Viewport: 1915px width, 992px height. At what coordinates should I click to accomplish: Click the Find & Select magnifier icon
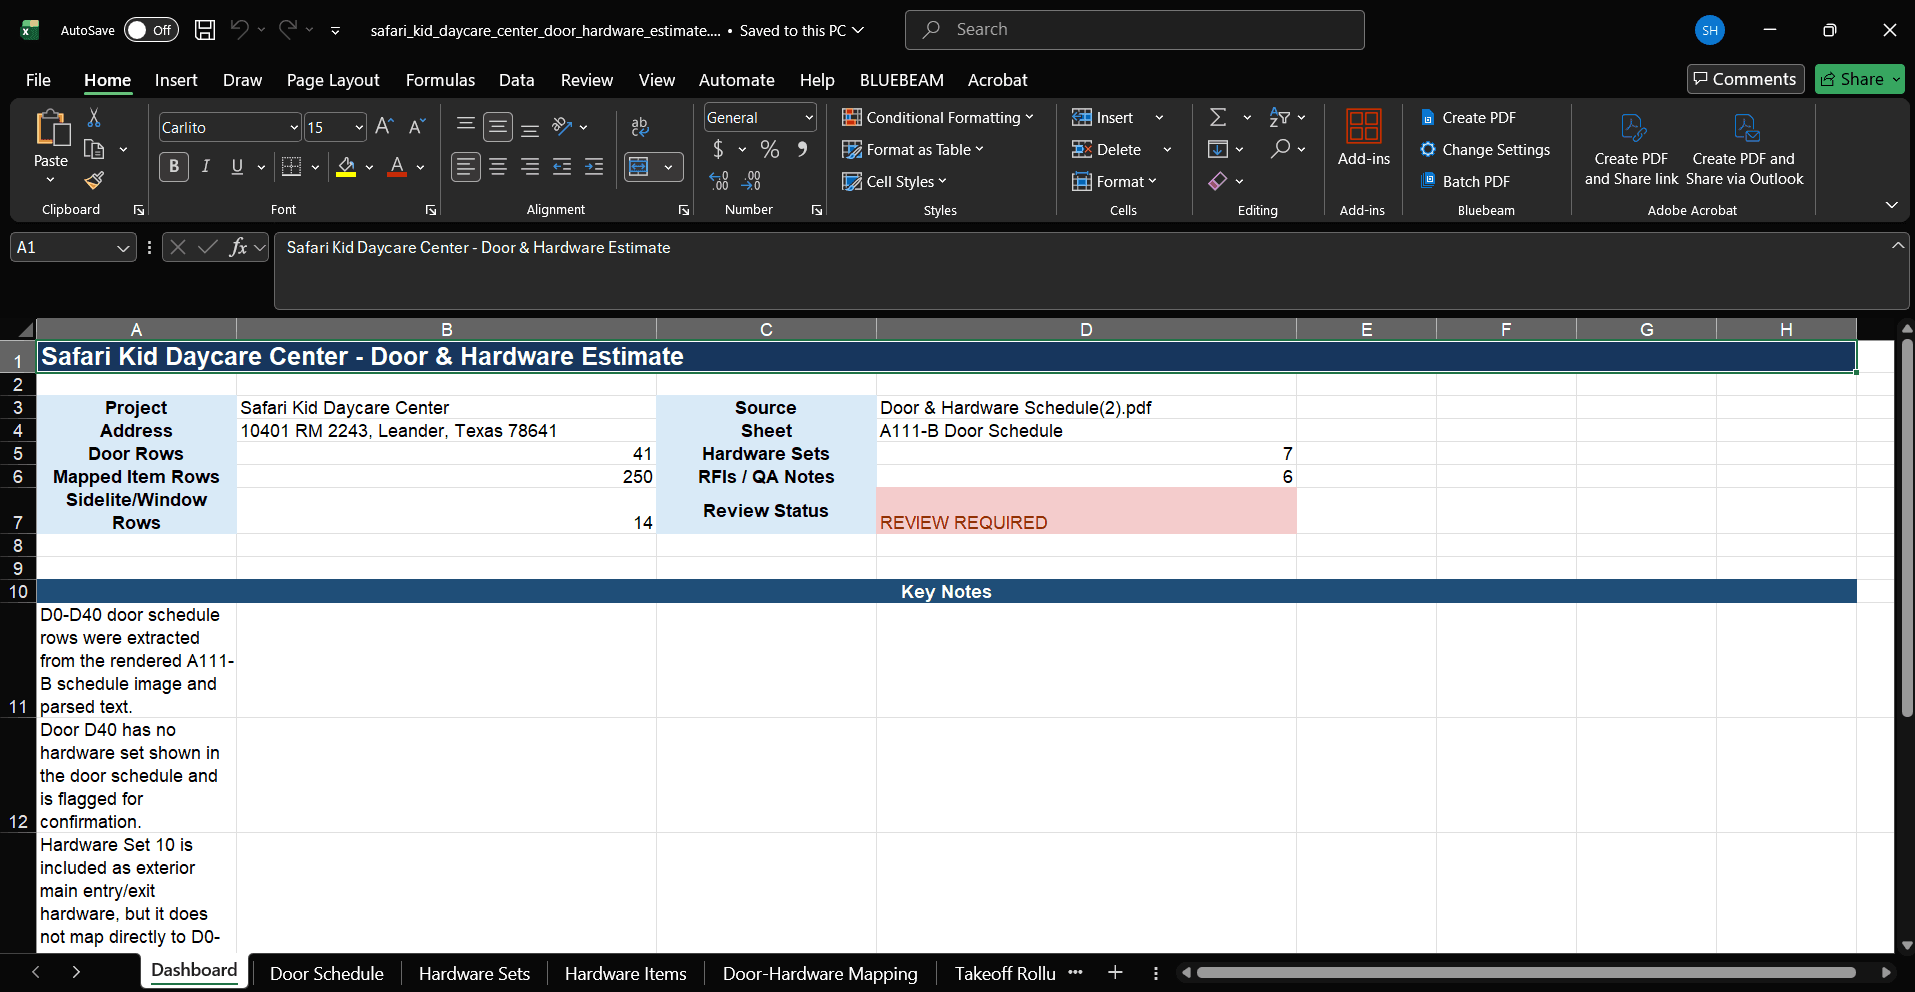tap(1280, 149)
